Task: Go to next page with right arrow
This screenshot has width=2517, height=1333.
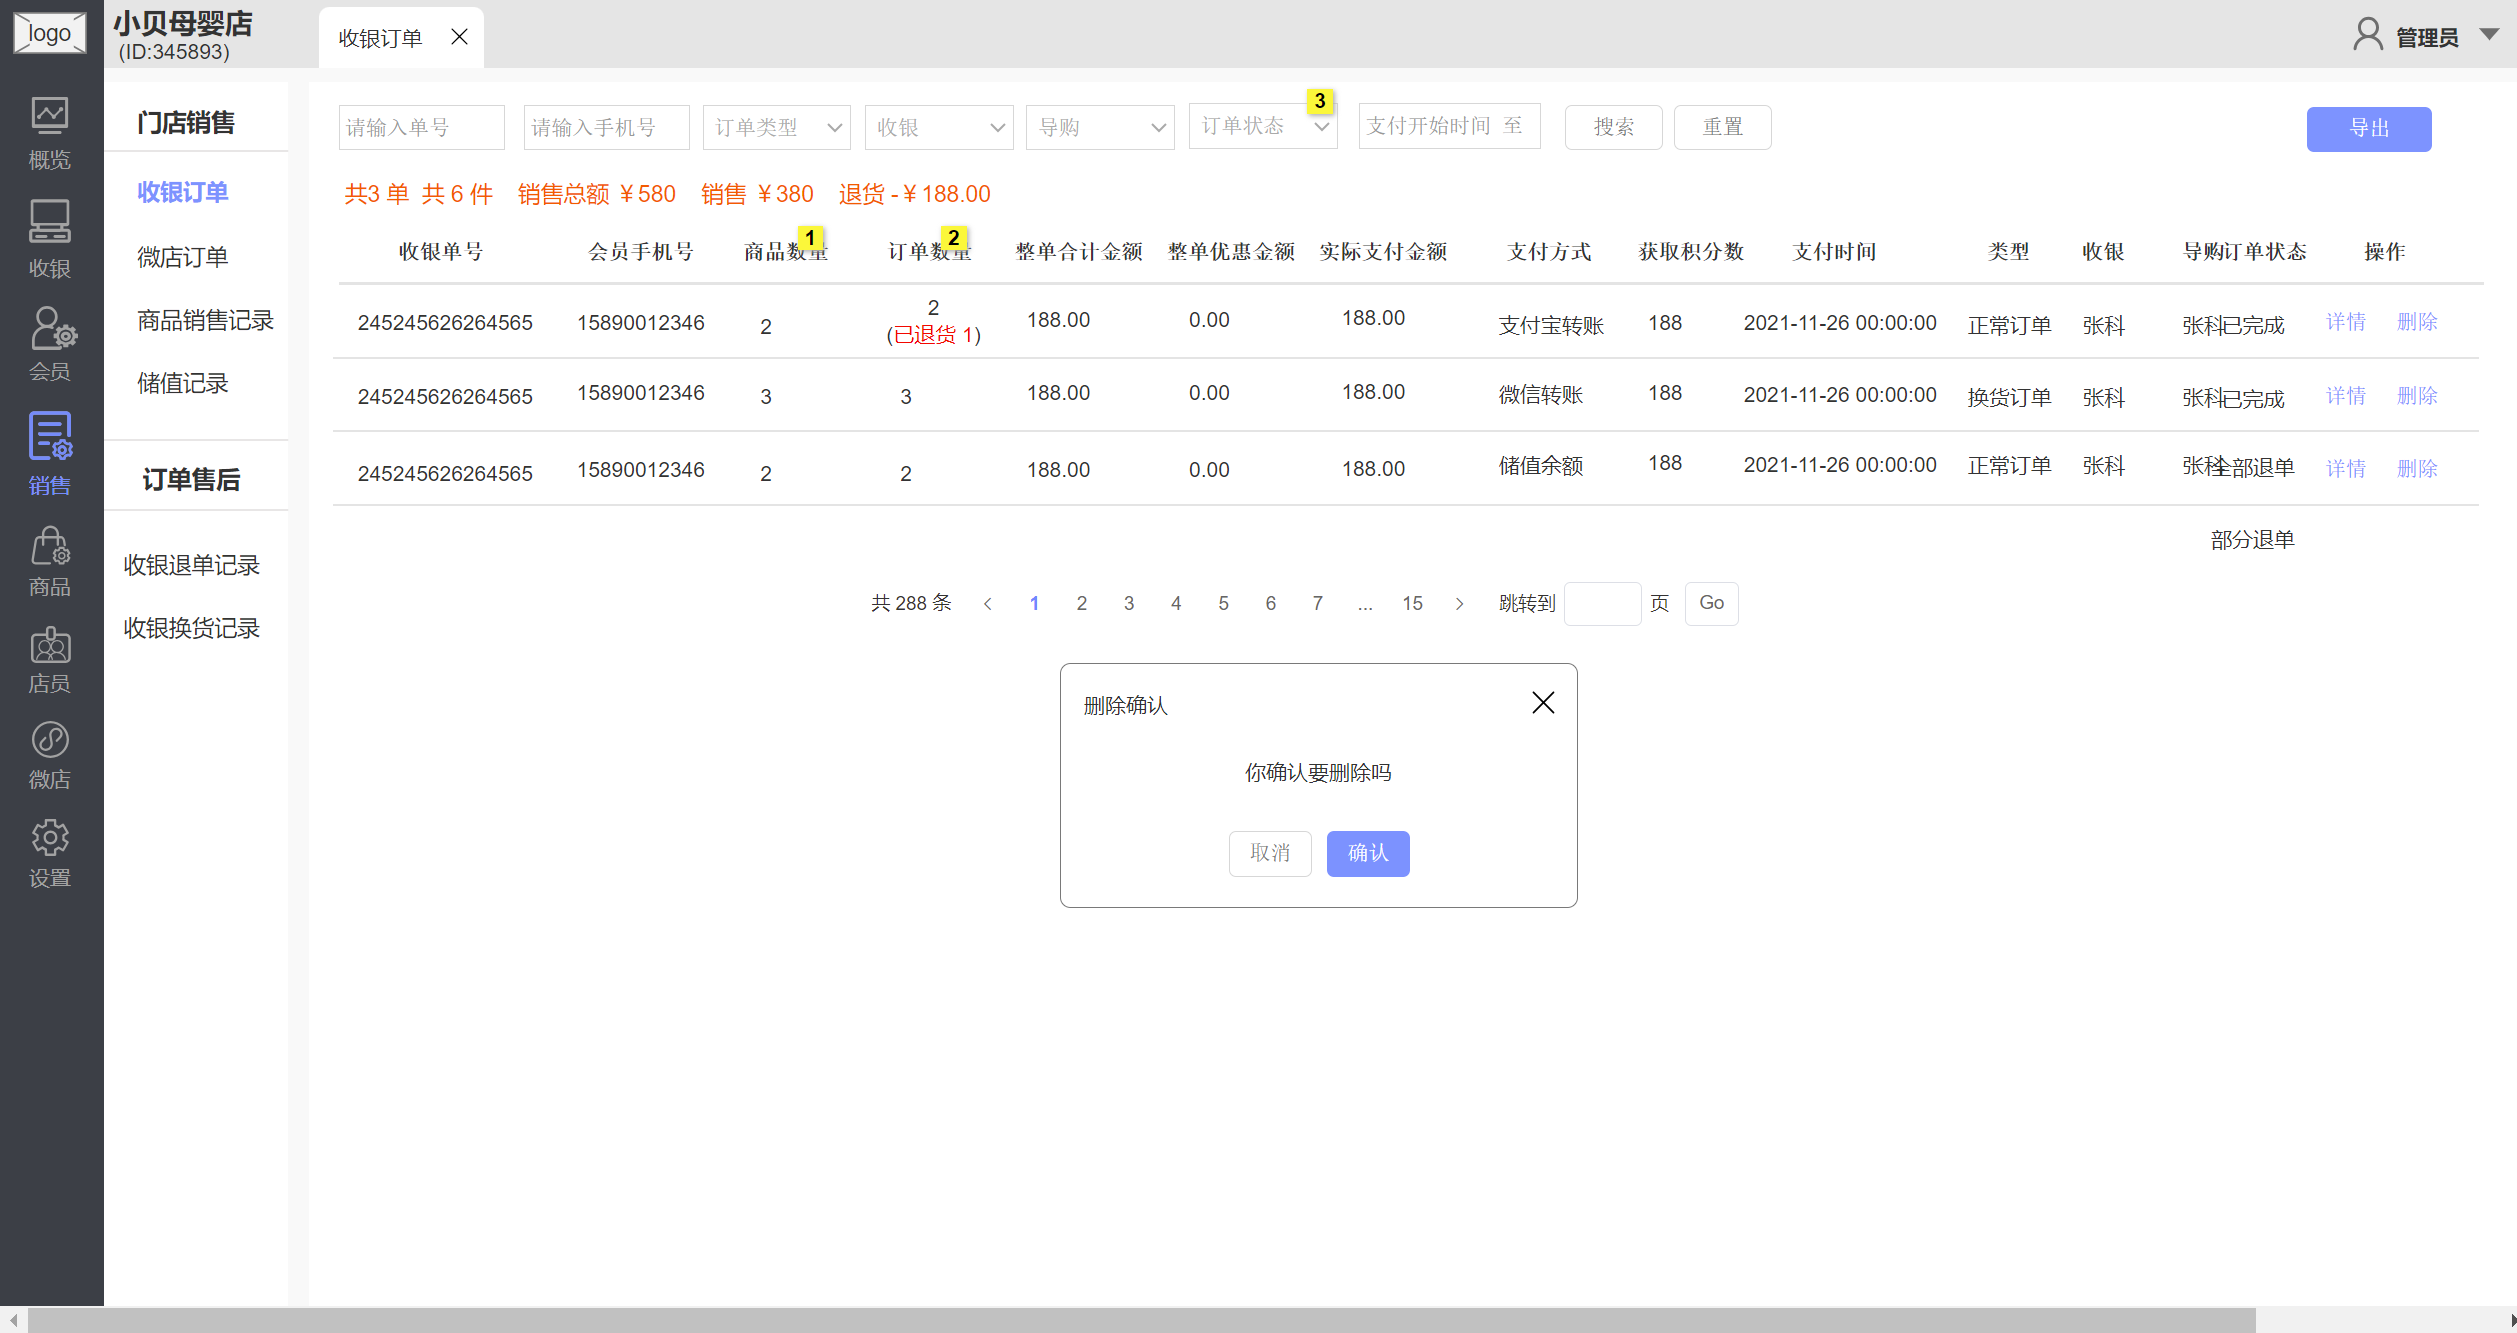Action: (x=1460, y=604)
